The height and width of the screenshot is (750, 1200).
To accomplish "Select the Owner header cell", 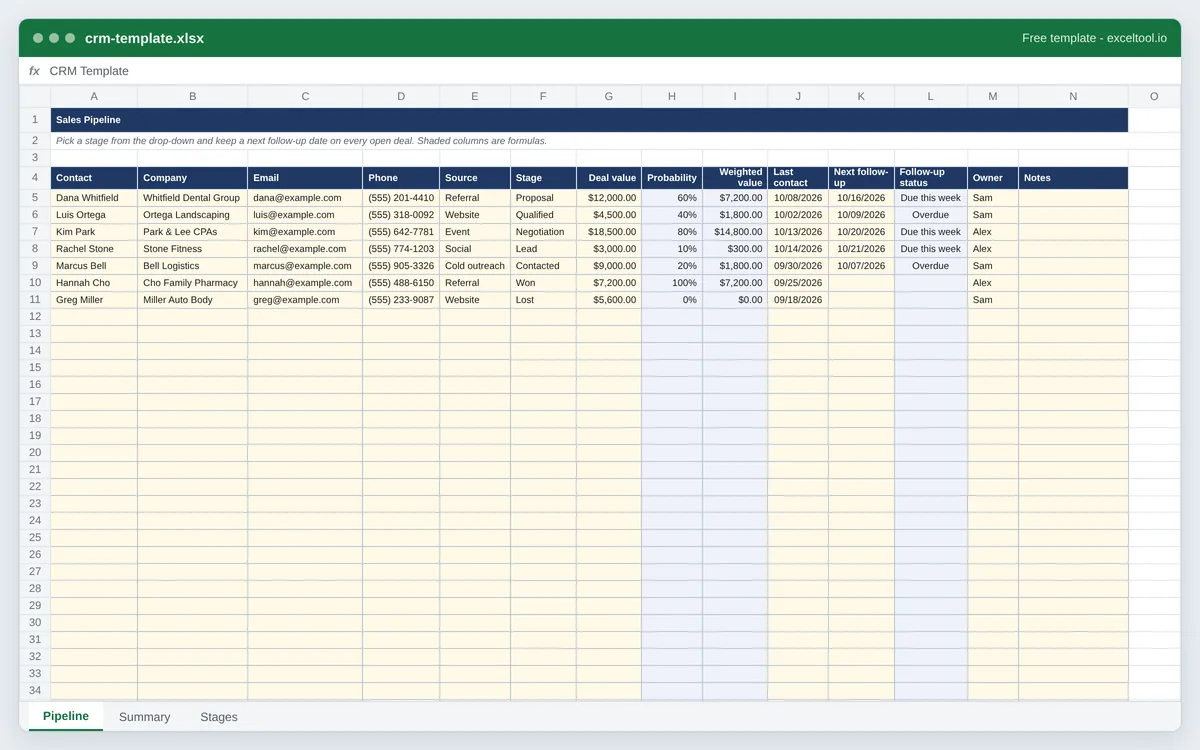I will coord(993,178).
